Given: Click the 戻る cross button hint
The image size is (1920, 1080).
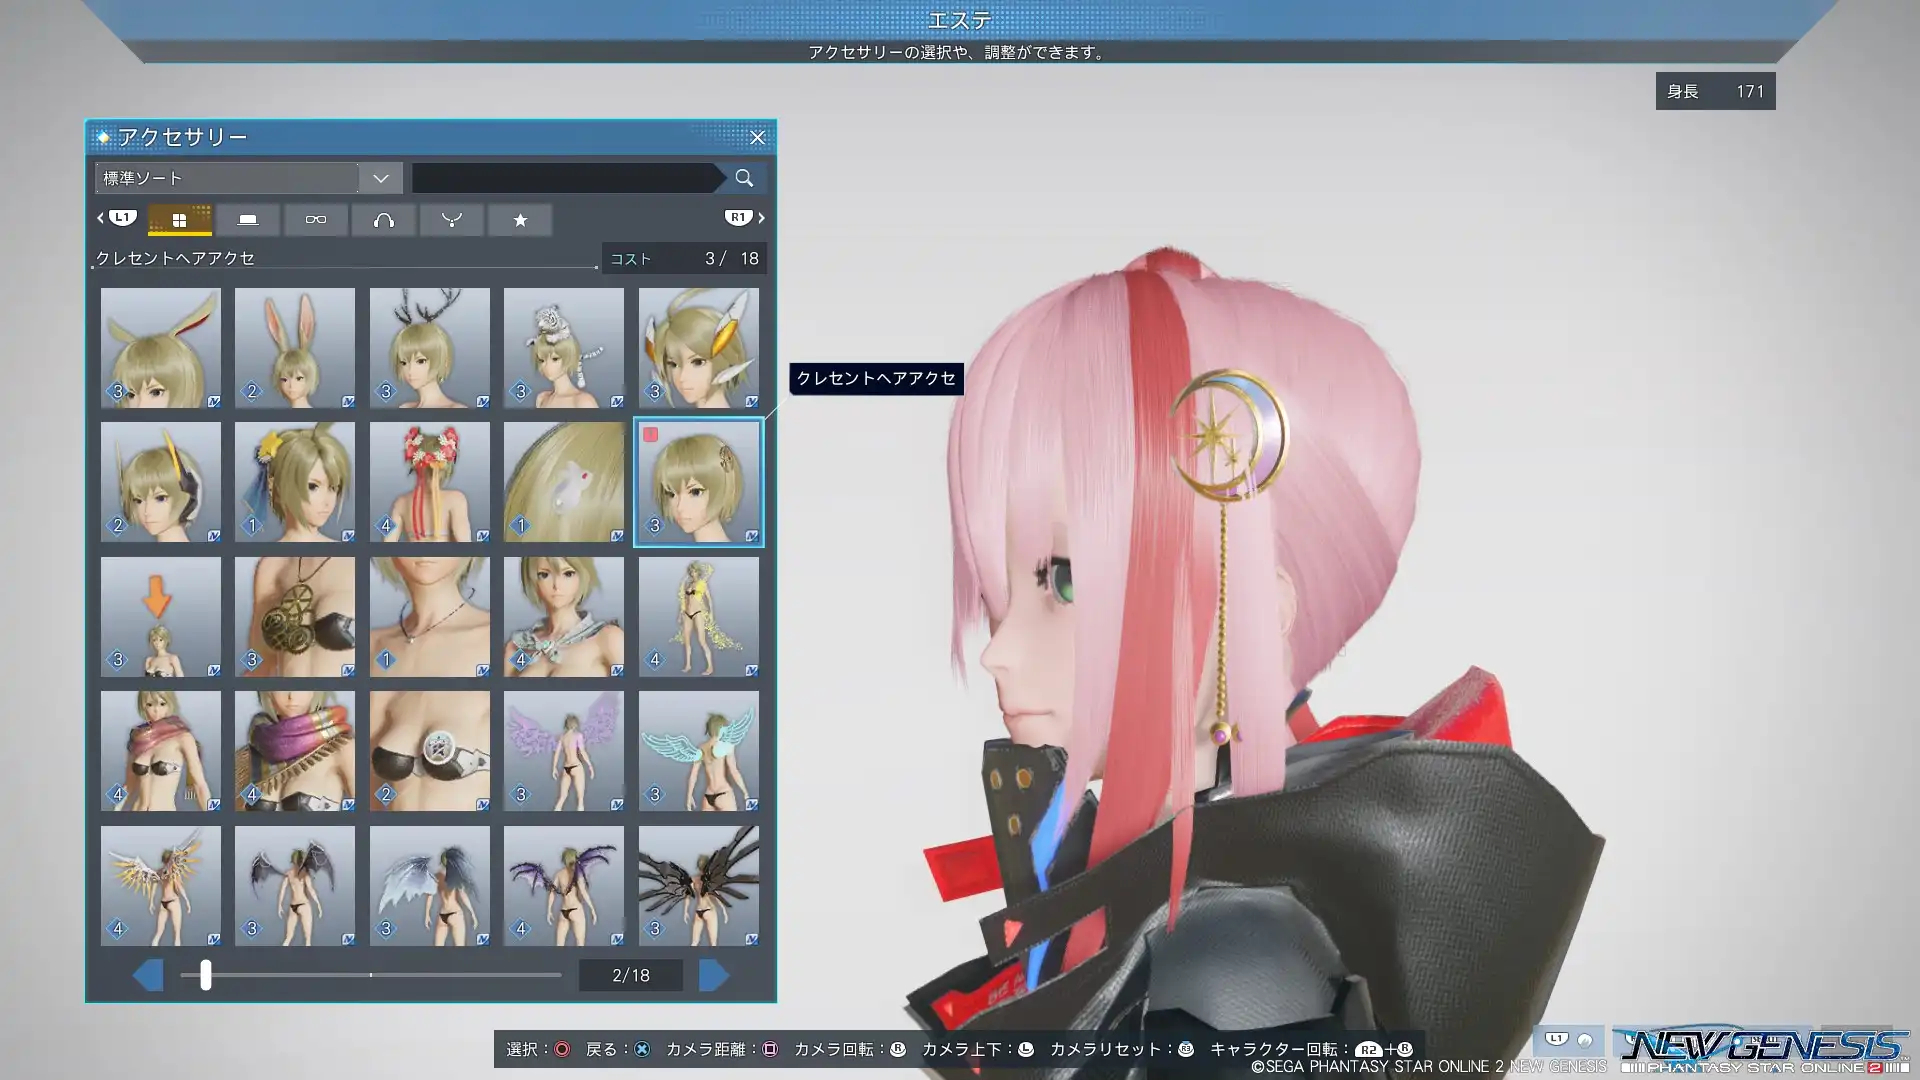Looking at the screenshot, I should coord(618,1049).
